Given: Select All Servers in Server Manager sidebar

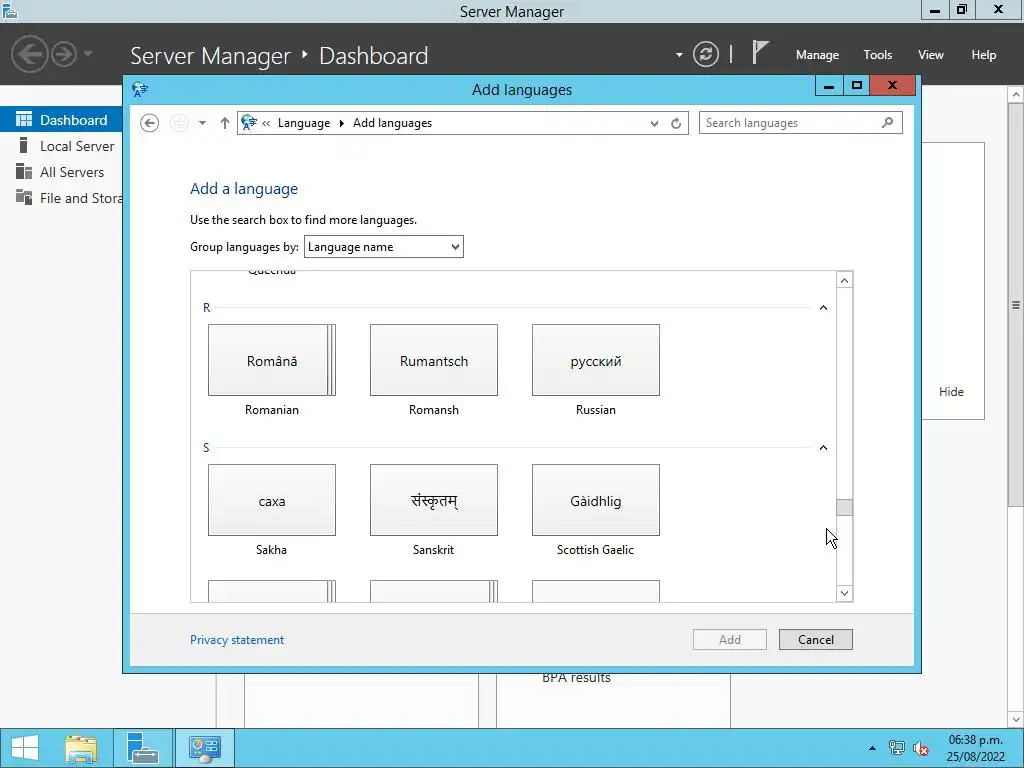Looking at the screenshot, I should [x=61, y=172].
